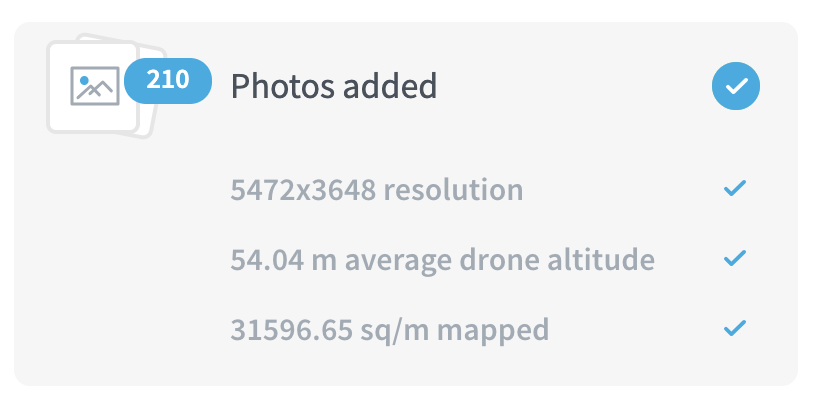Click the checkmark beside sq/m mapped
The height and width of the screenshot is (406, 824).
(x=735, y=328)
